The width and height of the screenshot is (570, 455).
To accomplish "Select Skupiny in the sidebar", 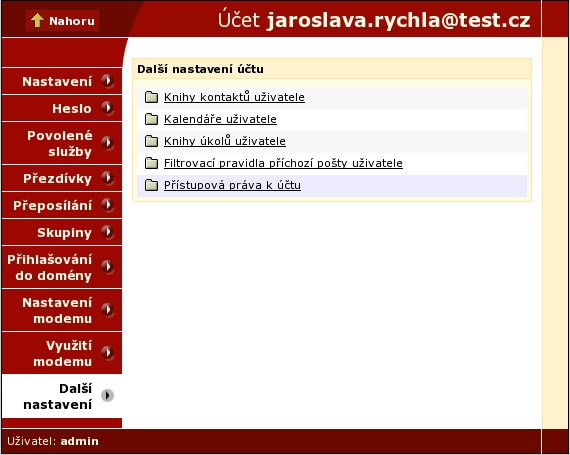I will point(62,232).
